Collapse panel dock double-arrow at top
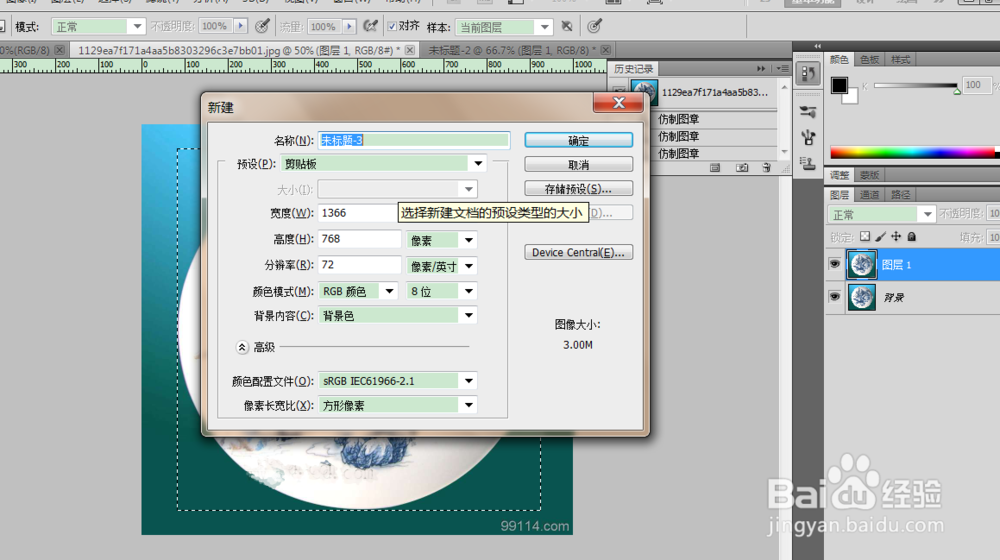 tap(818, 46)
